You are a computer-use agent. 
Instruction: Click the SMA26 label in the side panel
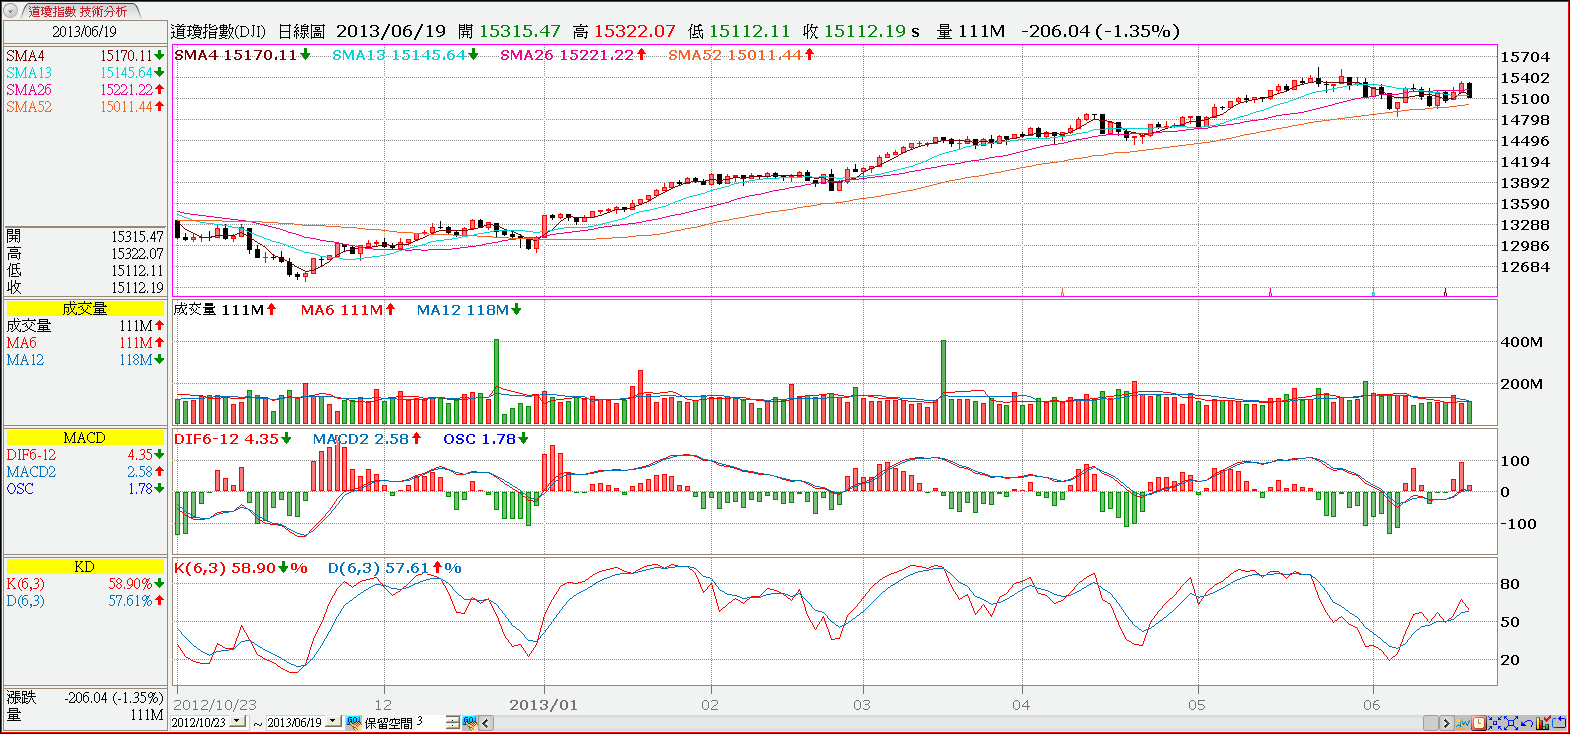[x=29, y=90]
